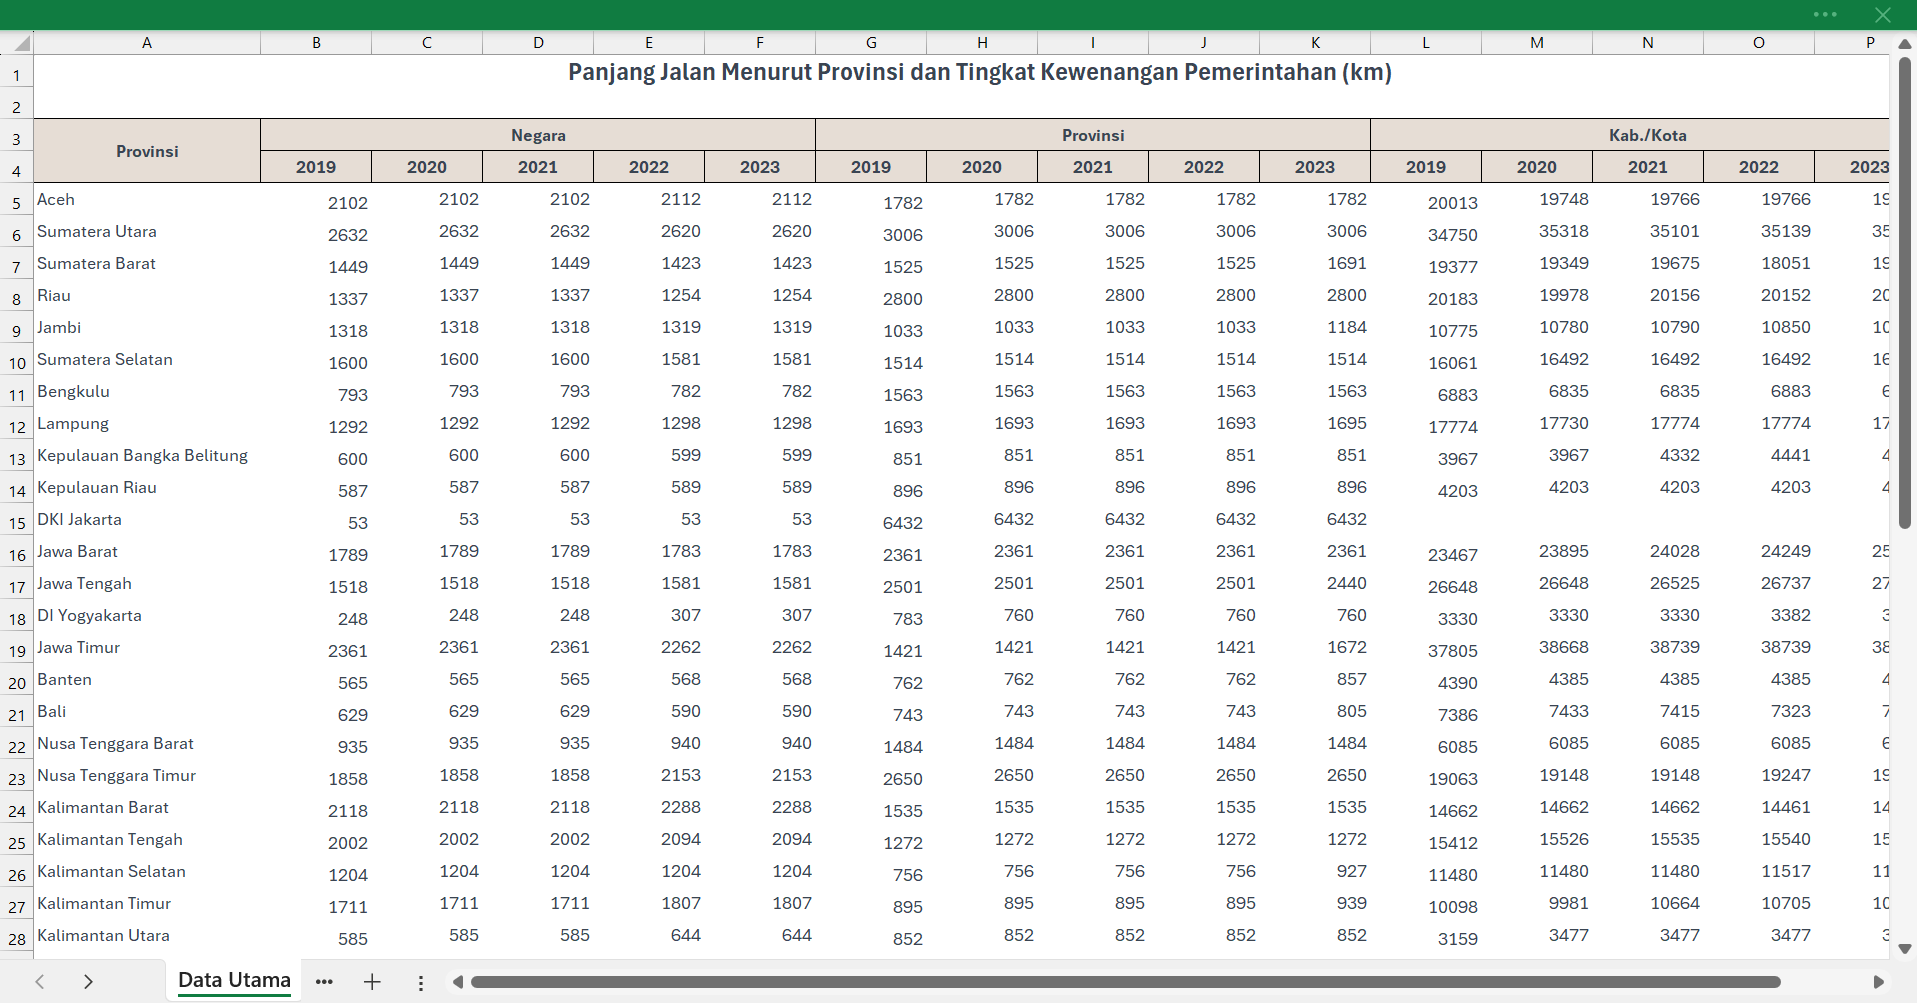Select column L header
The width and height of the screenshot is (1917, 1003).
pyautogui.click(x=1426, y=43)
